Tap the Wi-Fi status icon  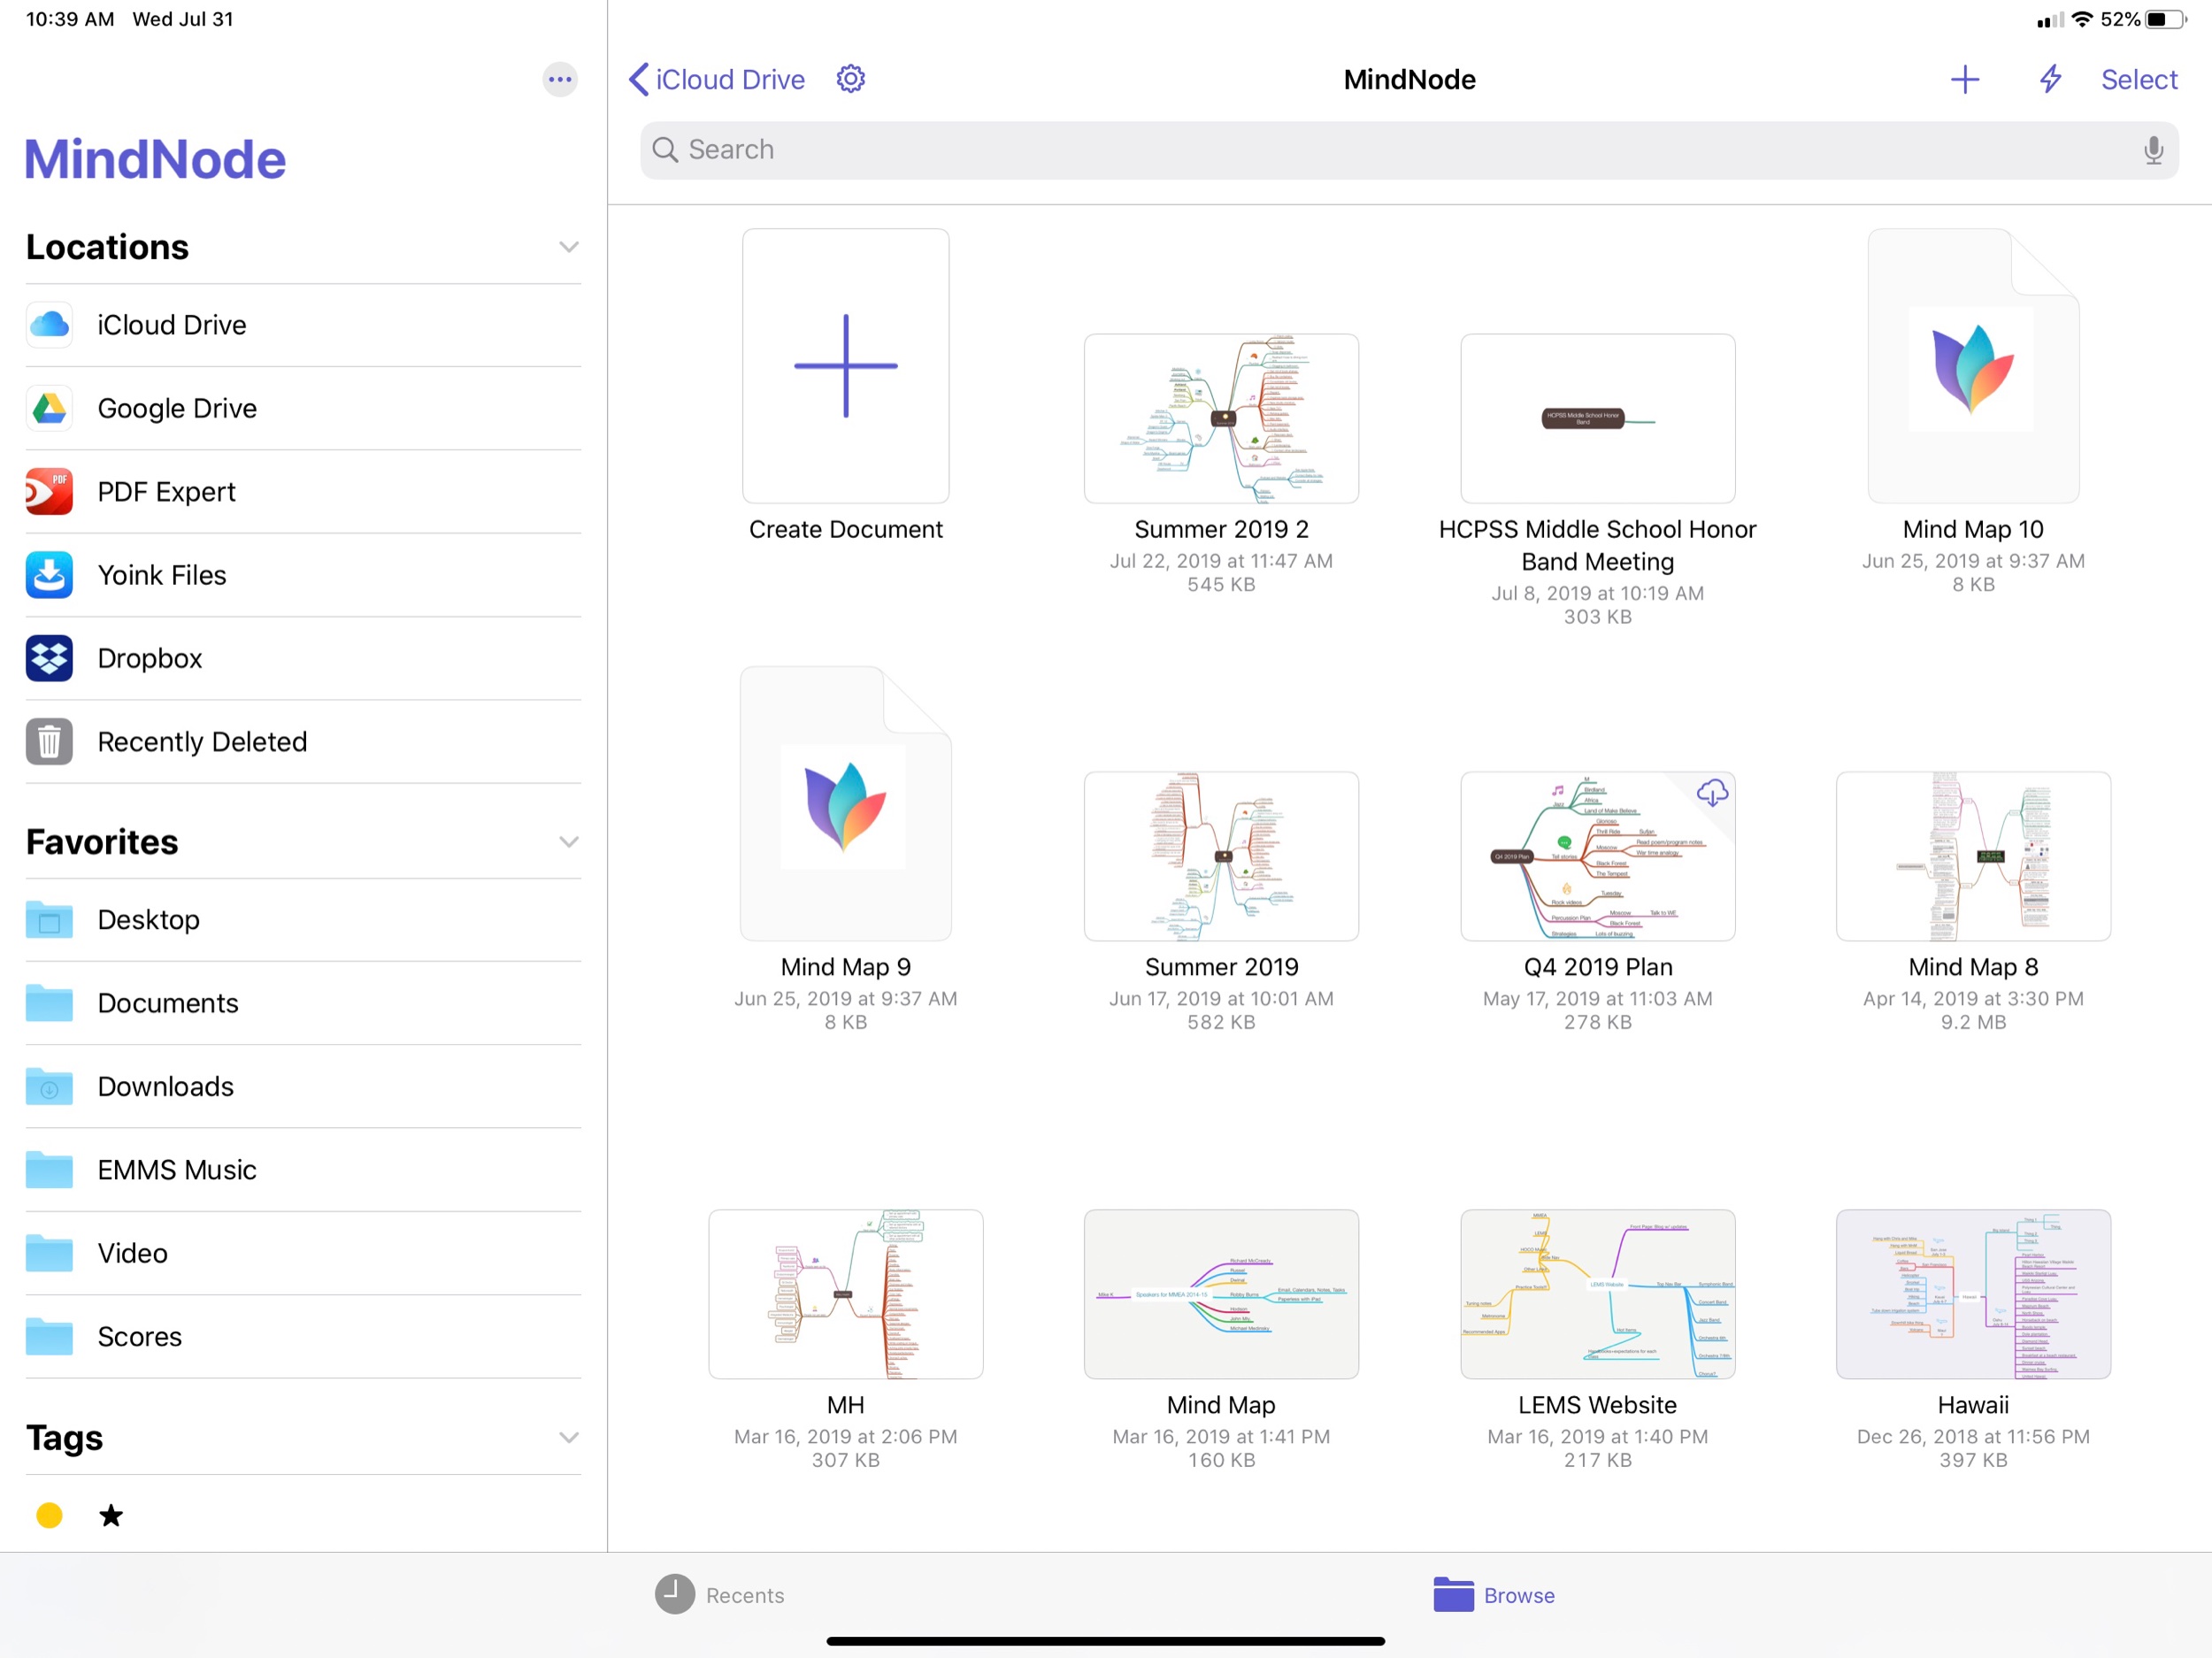[x=2083, y=19]
